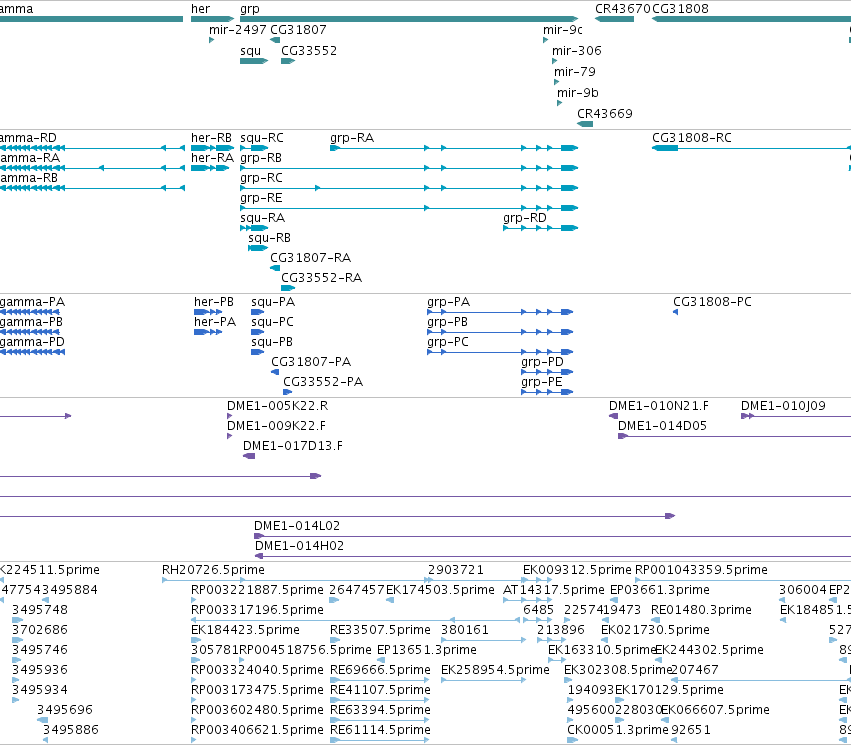
Task: Select the squ-RB transcript label
Action: click(x=270, y=238)
